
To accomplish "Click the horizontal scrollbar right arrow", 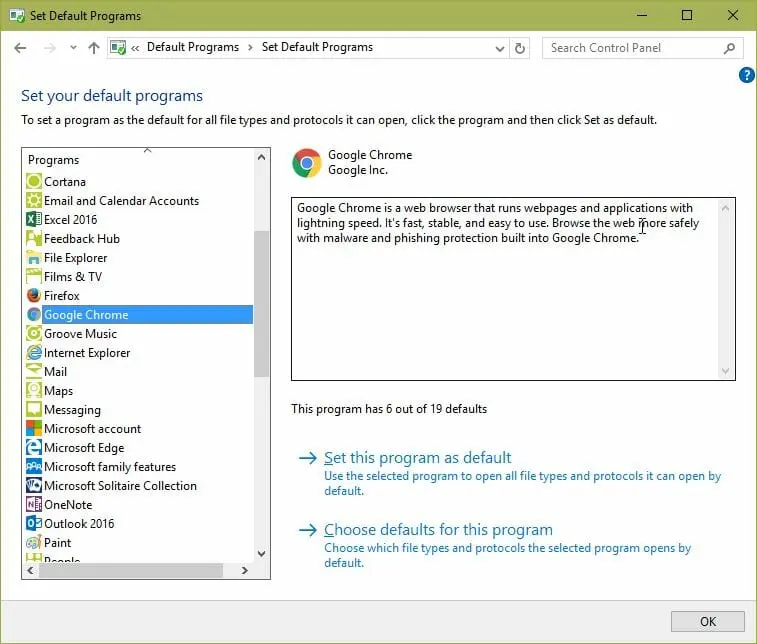I will (x=245, y=570).
